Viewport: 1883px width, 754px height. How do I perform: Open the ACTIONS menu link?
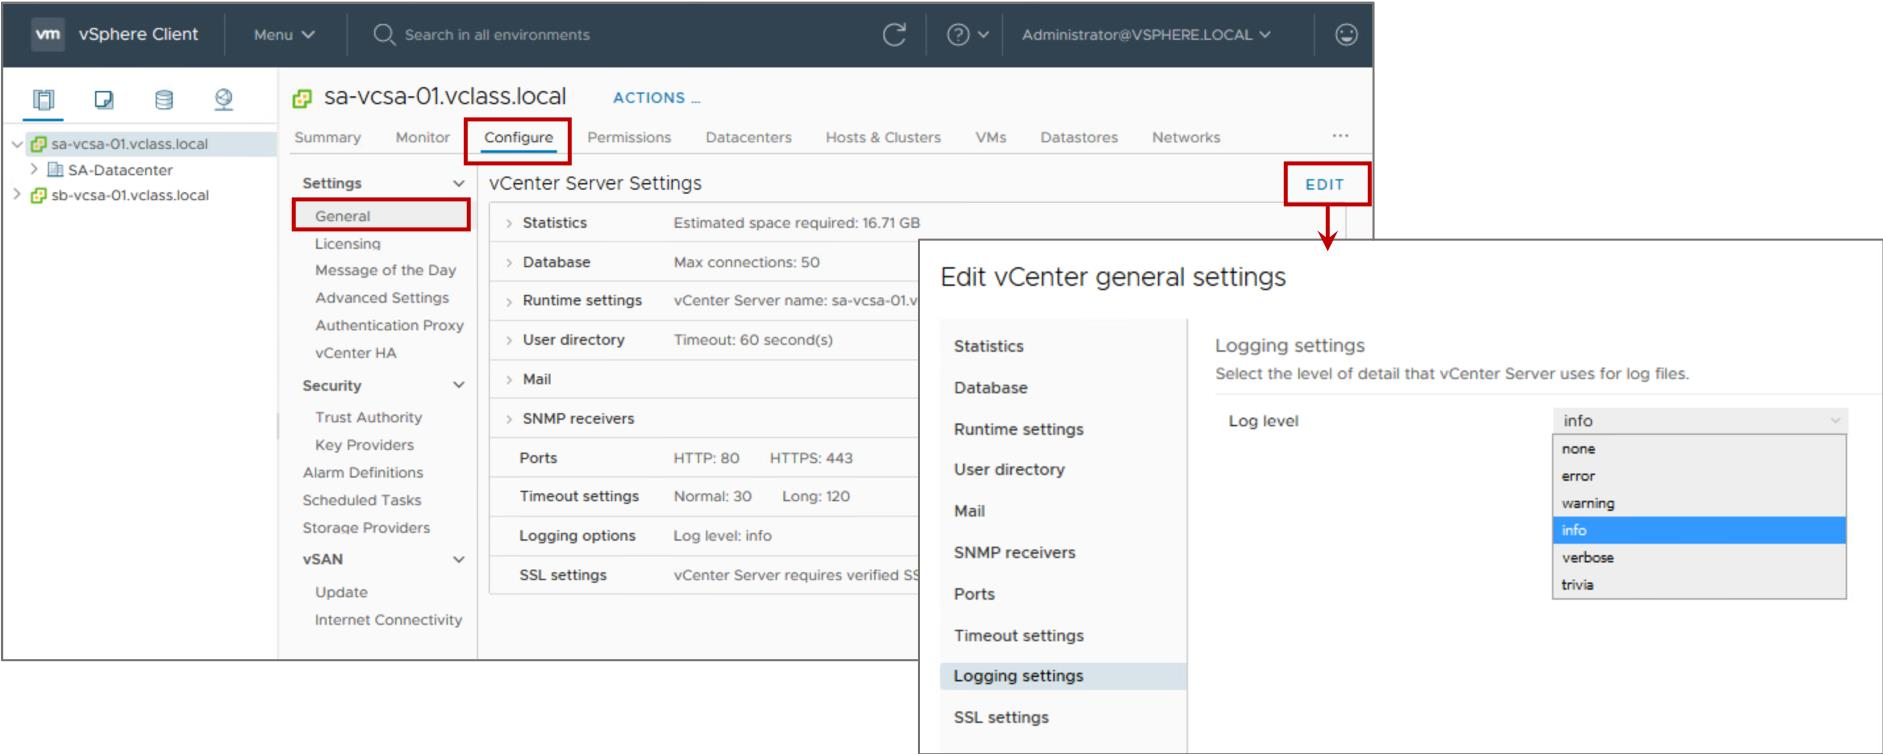coord(656,97)
